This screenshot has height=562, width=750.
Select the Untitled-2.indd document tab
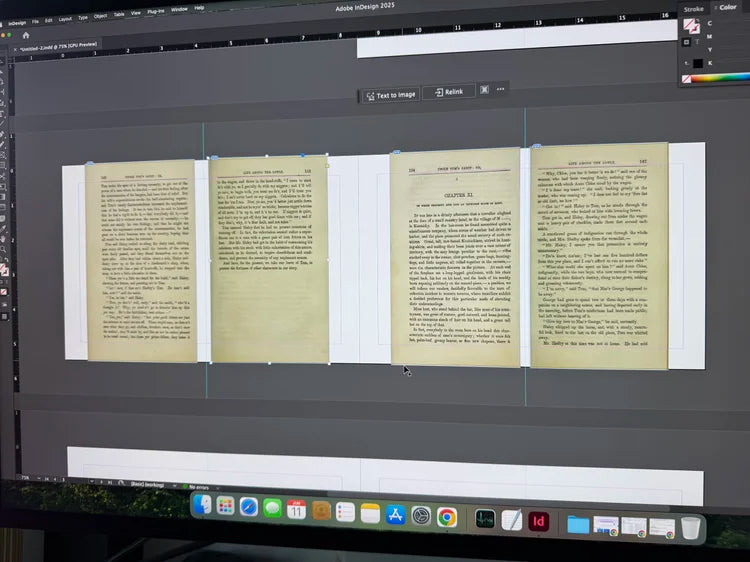59,46
